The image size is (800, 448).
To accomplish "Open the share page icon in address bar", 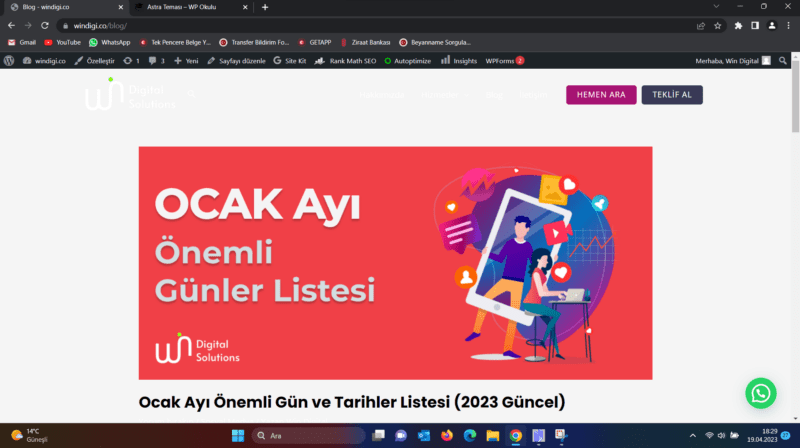I will [701, 26].
